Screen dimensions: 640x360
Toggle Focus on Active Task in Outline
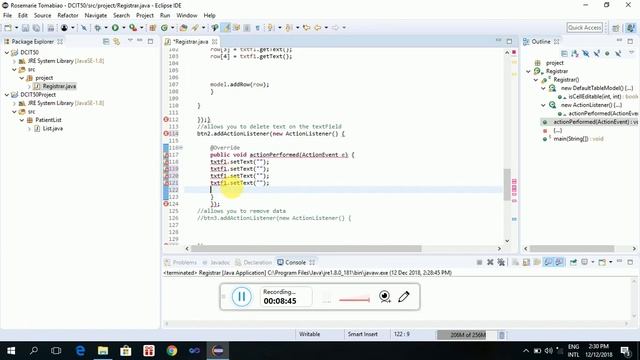[x=564, y=53]
